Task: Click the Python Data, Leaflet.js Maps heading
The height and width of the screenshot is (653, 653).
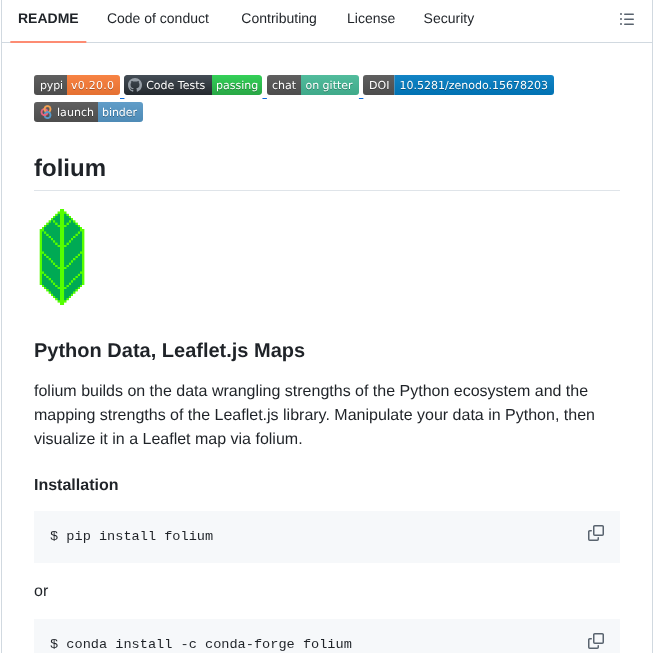Action: pyautogui.click(x=169, y=351)
